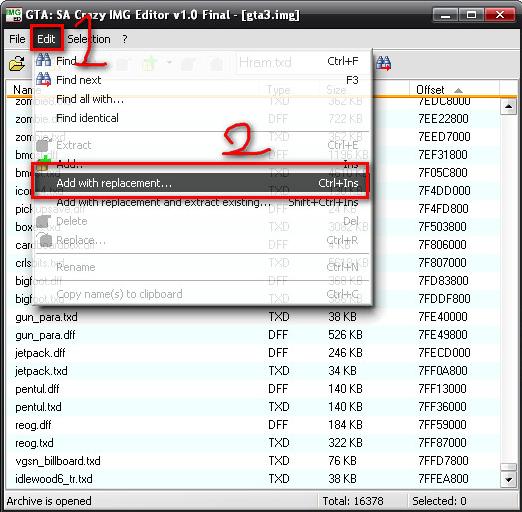Click the scrollbar up arrow
Image resolution: width=522 pixels, height=512 pixels.
click(x=508, y=107)
